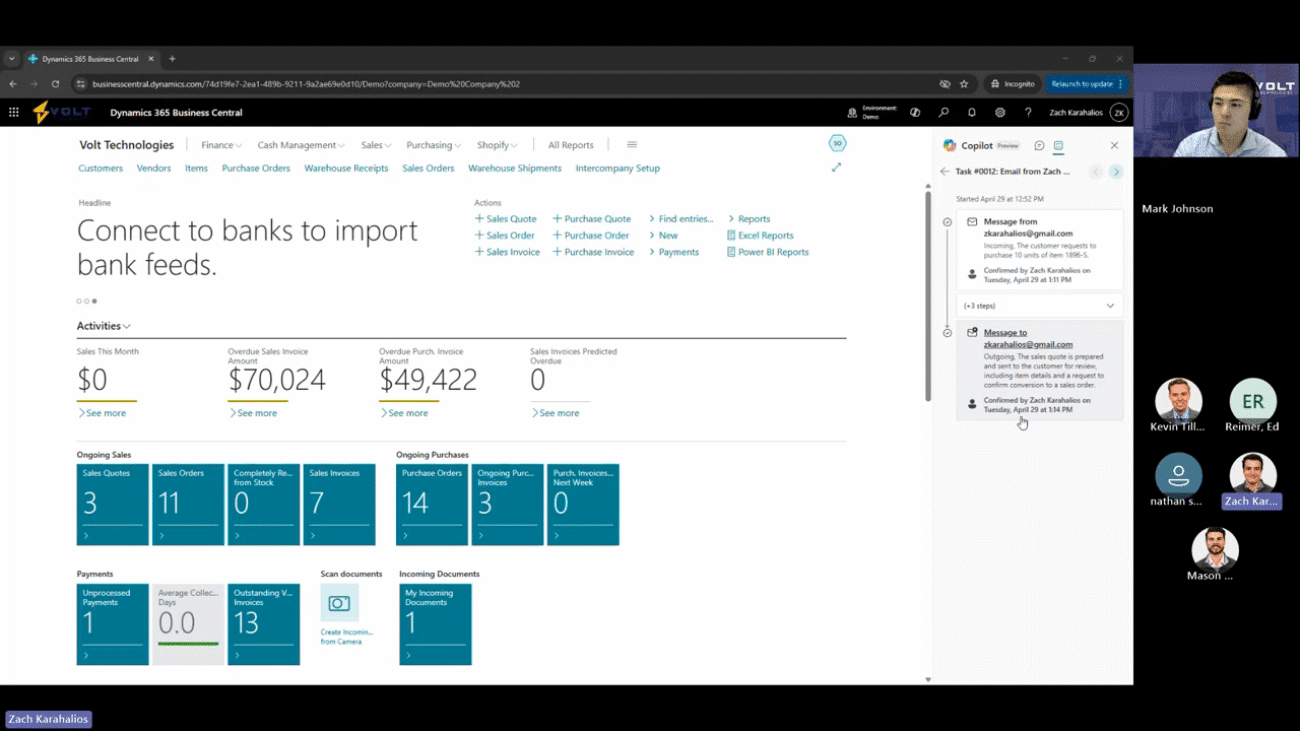Image resolution: width=1300 pixels, height=731 pixels.
Task: Expand the Purchasing menu
Action: (x=433, y=145)
